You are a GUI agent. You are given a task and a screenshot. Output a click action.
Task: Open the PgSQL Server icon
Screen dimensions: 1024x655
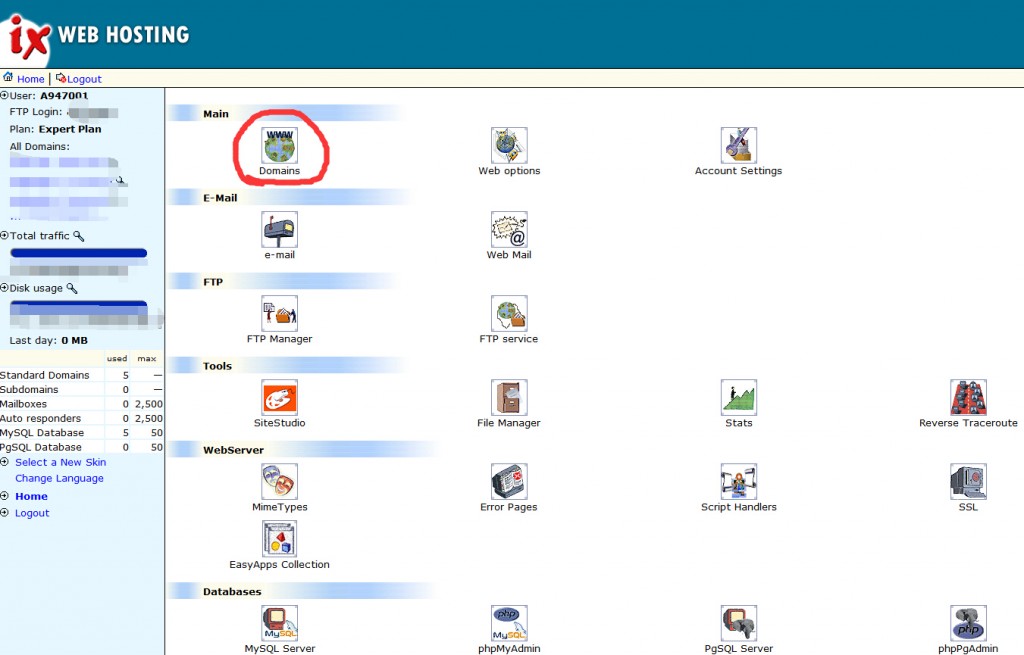(739, 623)
